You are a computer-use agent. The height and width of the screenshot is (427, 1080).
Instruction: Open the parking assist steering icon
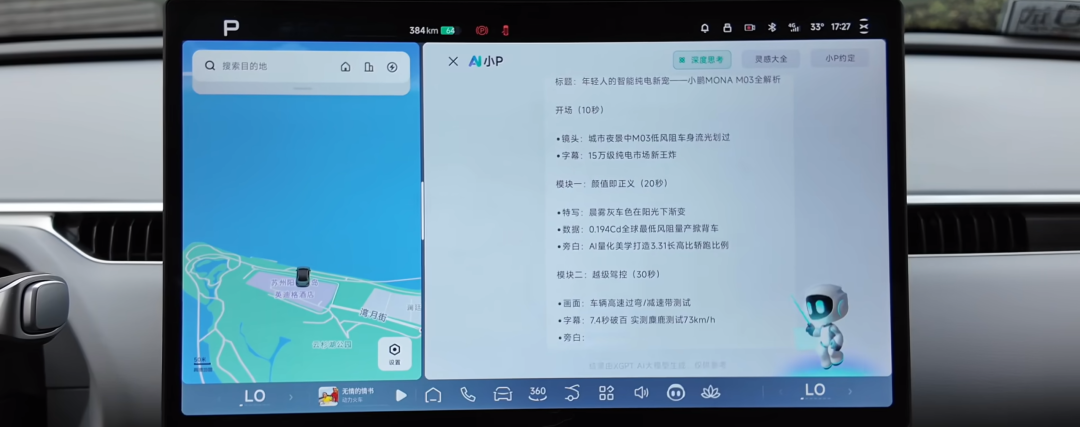[x=572, y=393]
